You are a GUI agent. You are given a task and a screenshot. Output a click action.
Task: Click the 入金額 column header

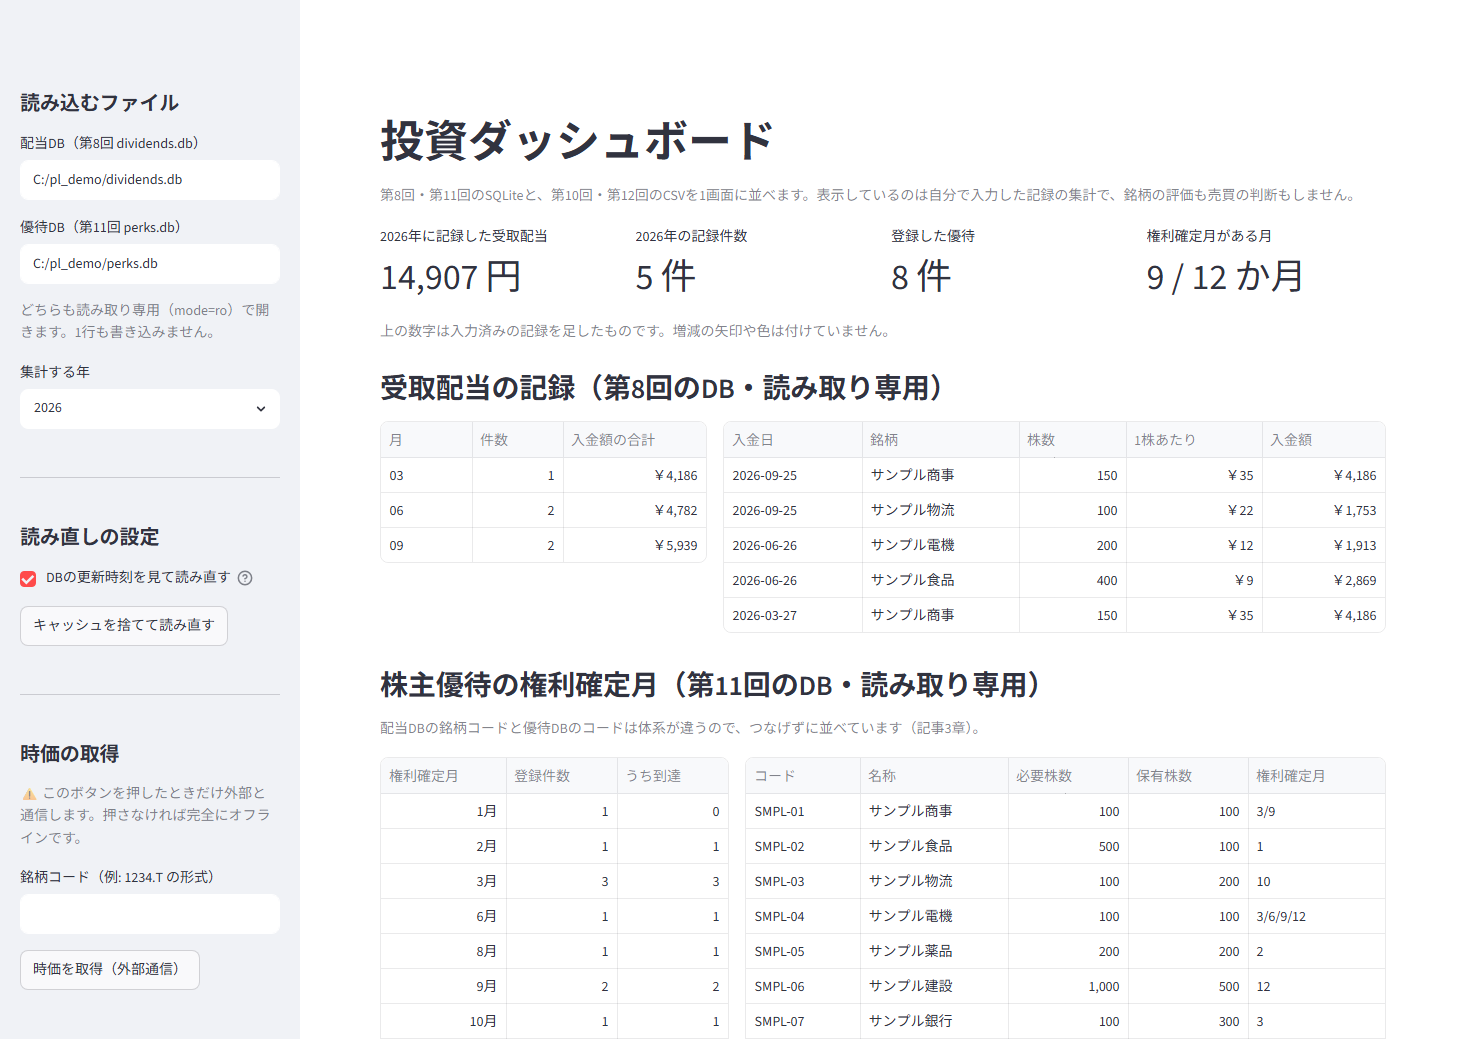click(x=1323, y=440)
